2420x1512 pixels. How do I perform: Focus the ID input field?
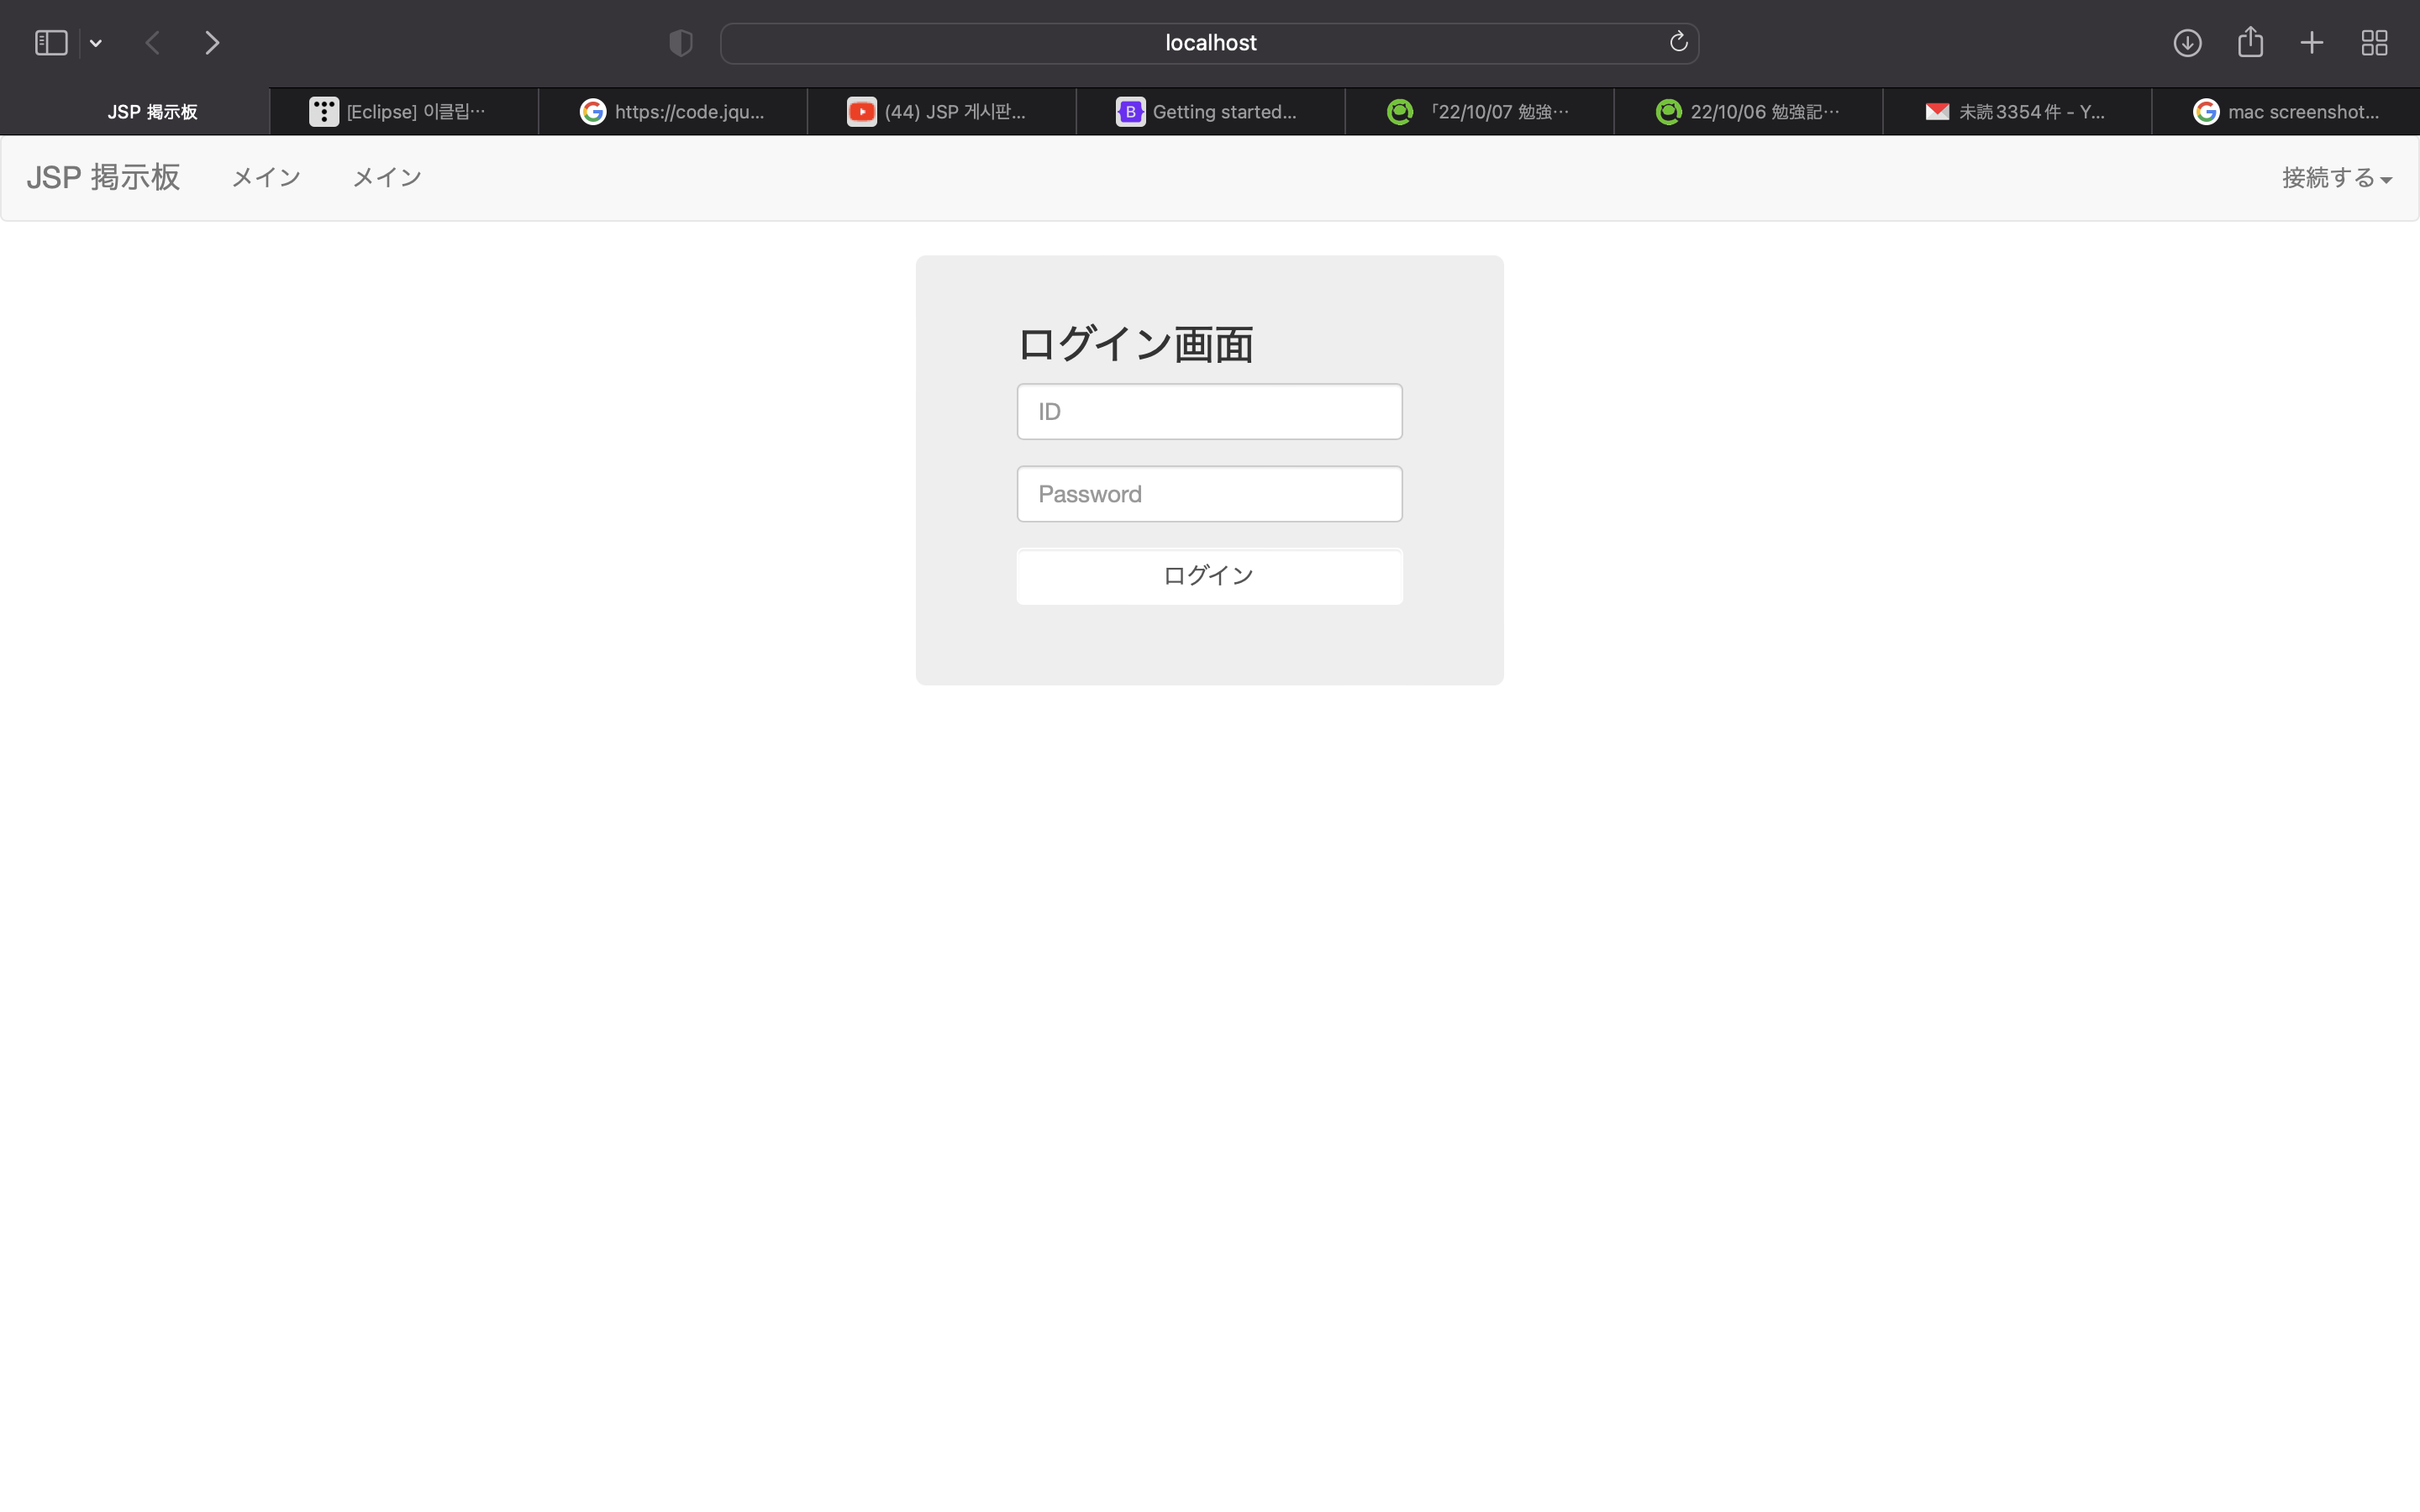pyautogui.click(x=1210, y=411)
